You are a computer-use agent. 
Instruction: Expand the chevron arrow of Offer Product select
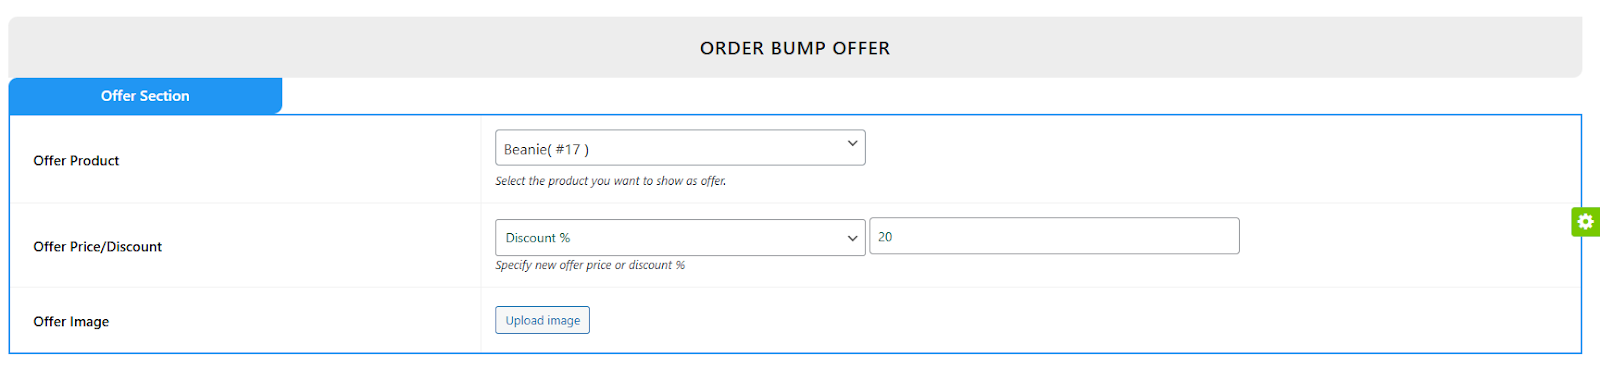coord(852,144)
